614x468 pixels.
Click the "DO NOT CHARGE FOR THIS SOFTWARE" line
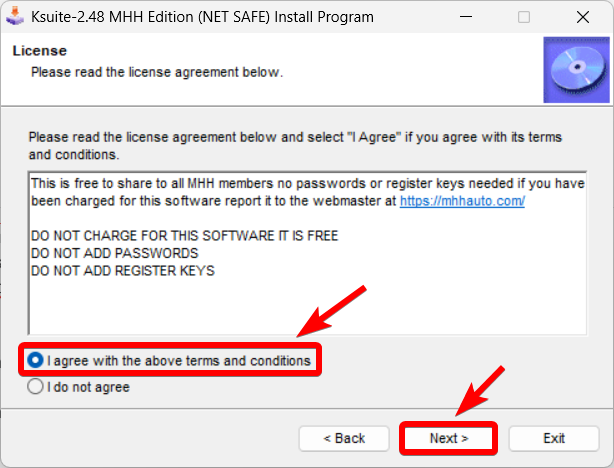[184, 236]
